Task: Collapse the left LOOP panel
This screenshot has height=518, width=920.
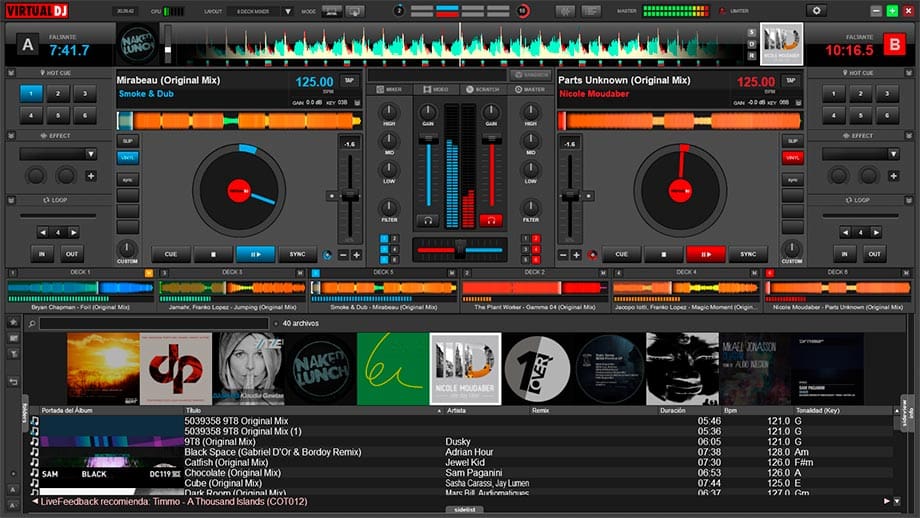Action: [x=11, y=200]
